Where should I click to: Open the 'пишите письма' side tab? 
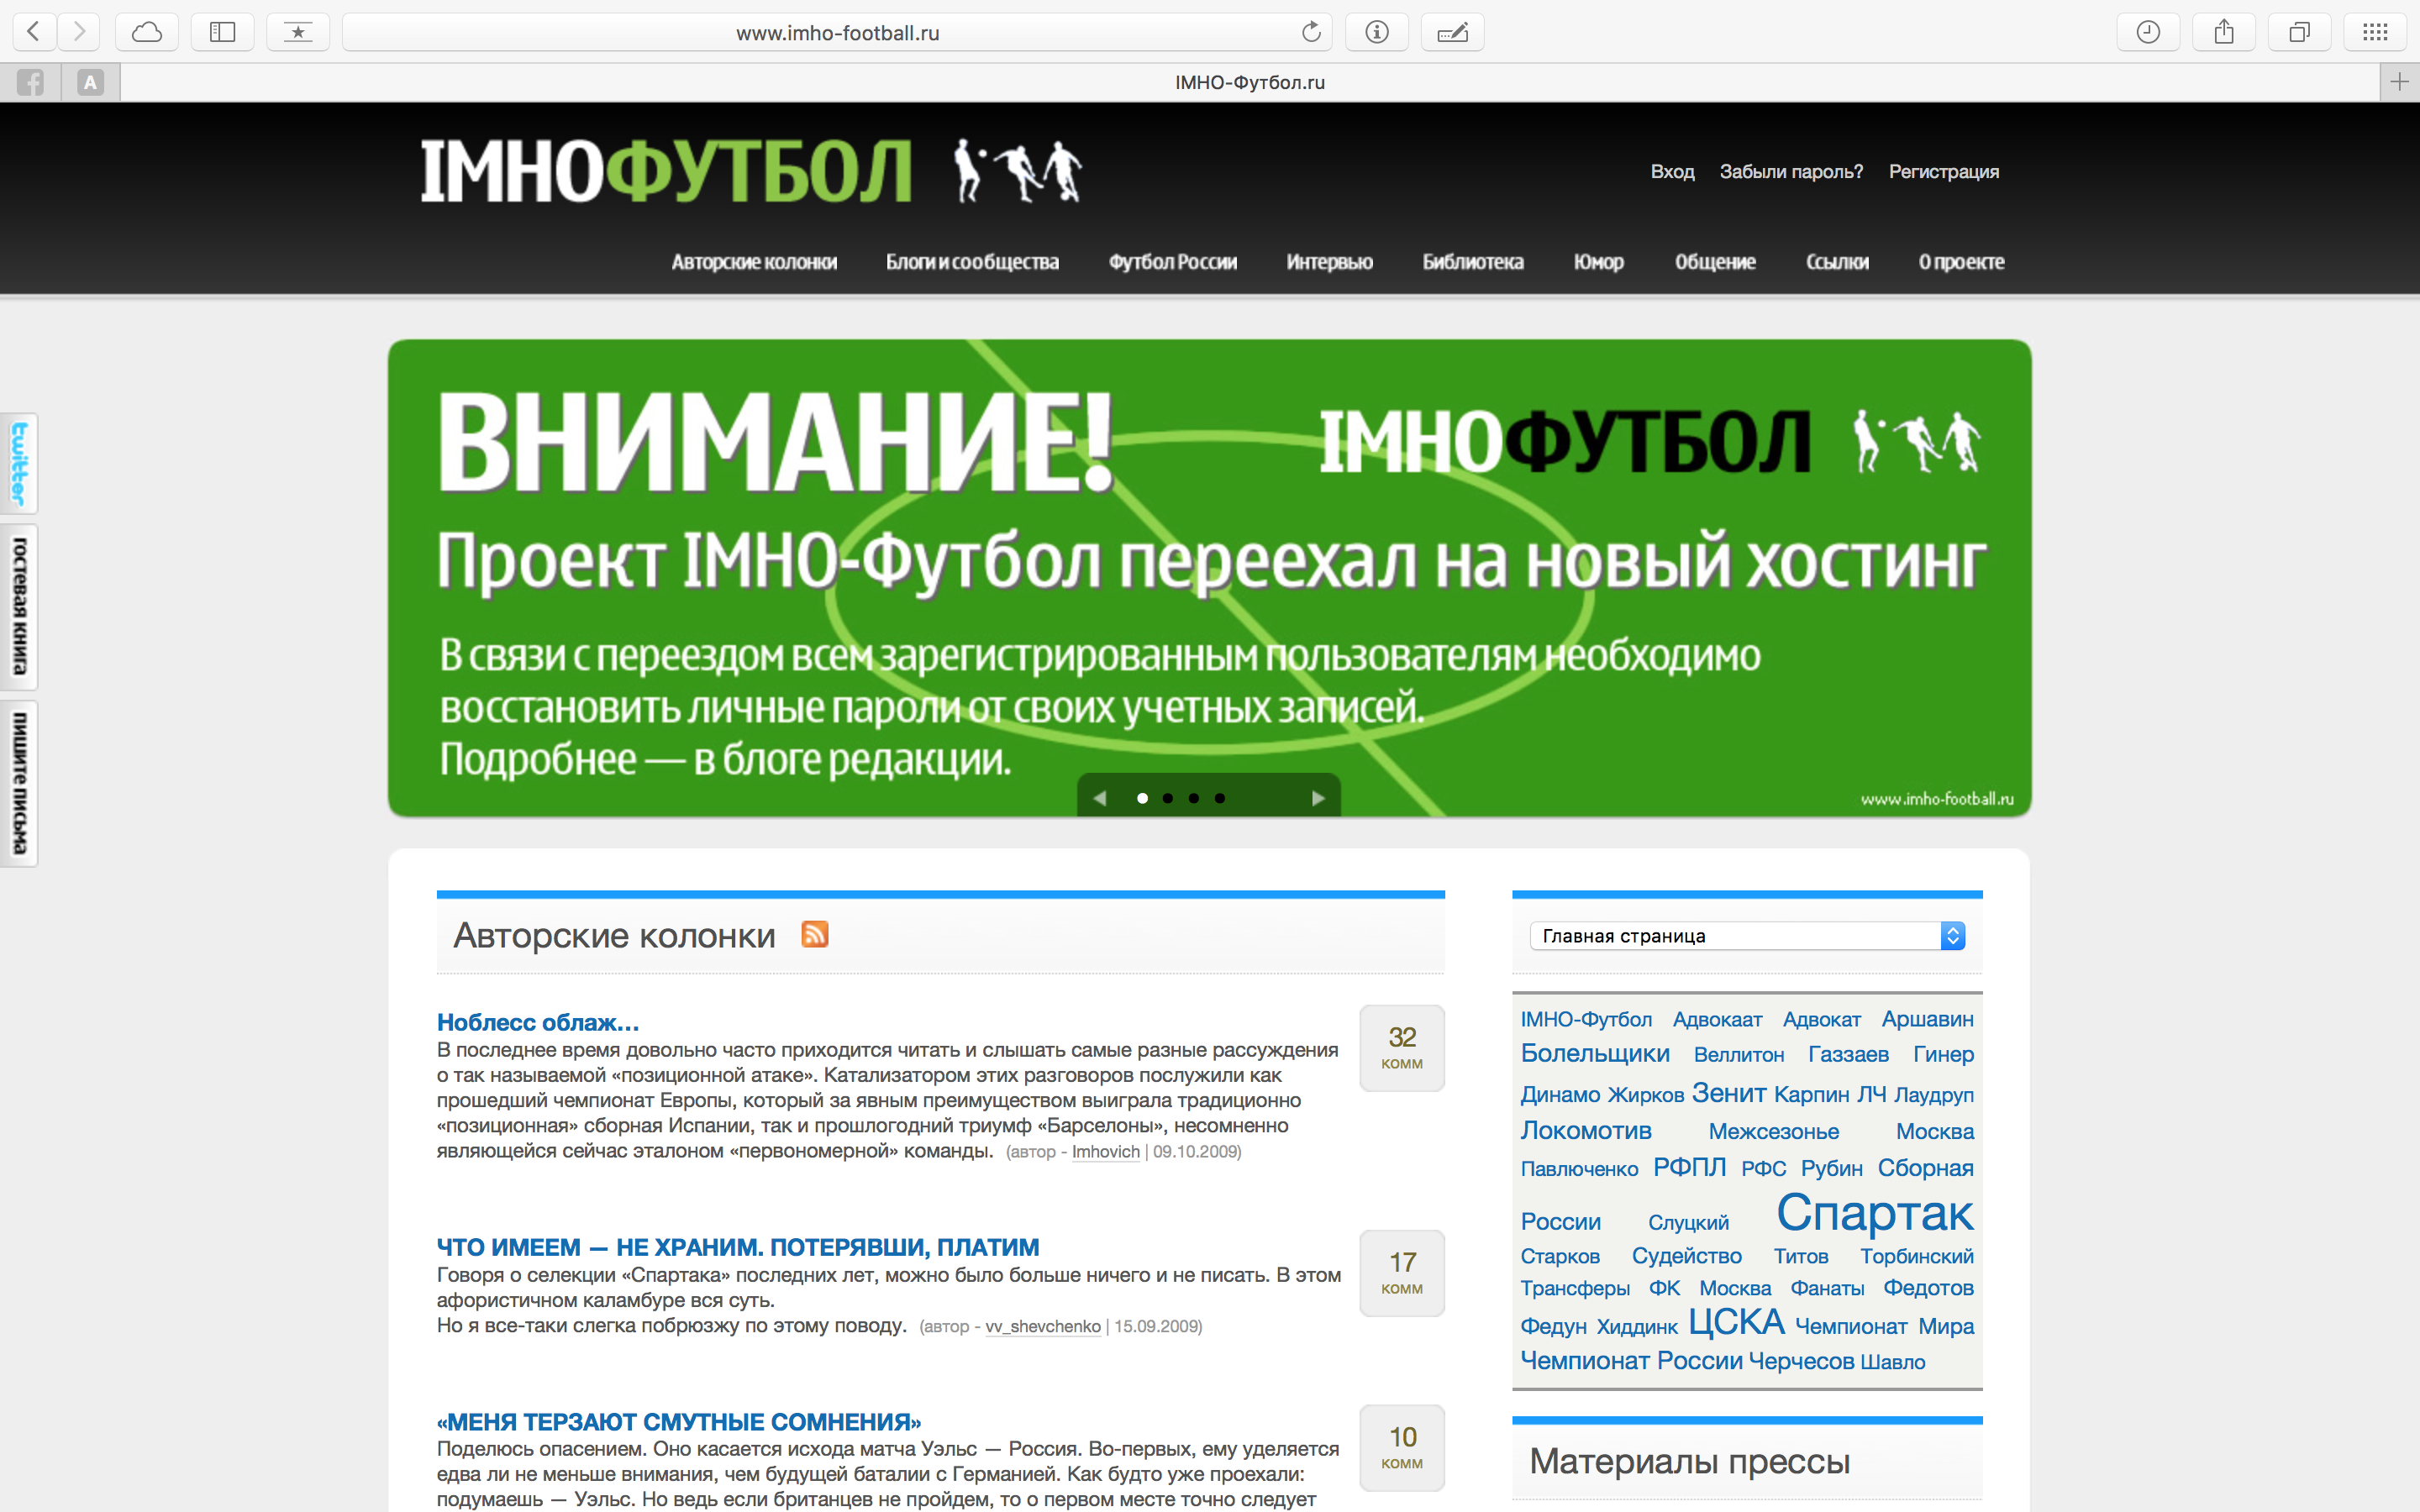(x=19, y=783)
